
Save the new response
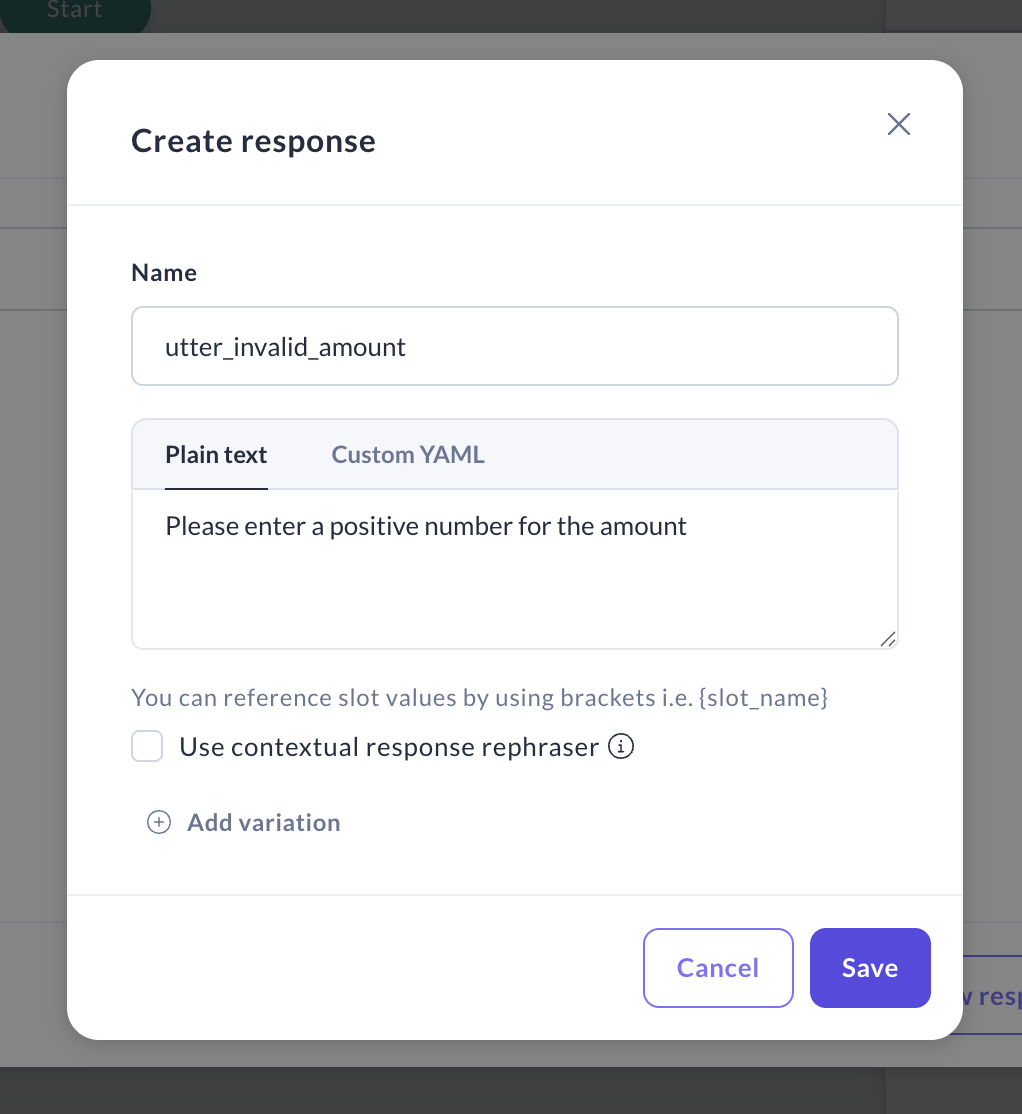(x=869, y=968)
